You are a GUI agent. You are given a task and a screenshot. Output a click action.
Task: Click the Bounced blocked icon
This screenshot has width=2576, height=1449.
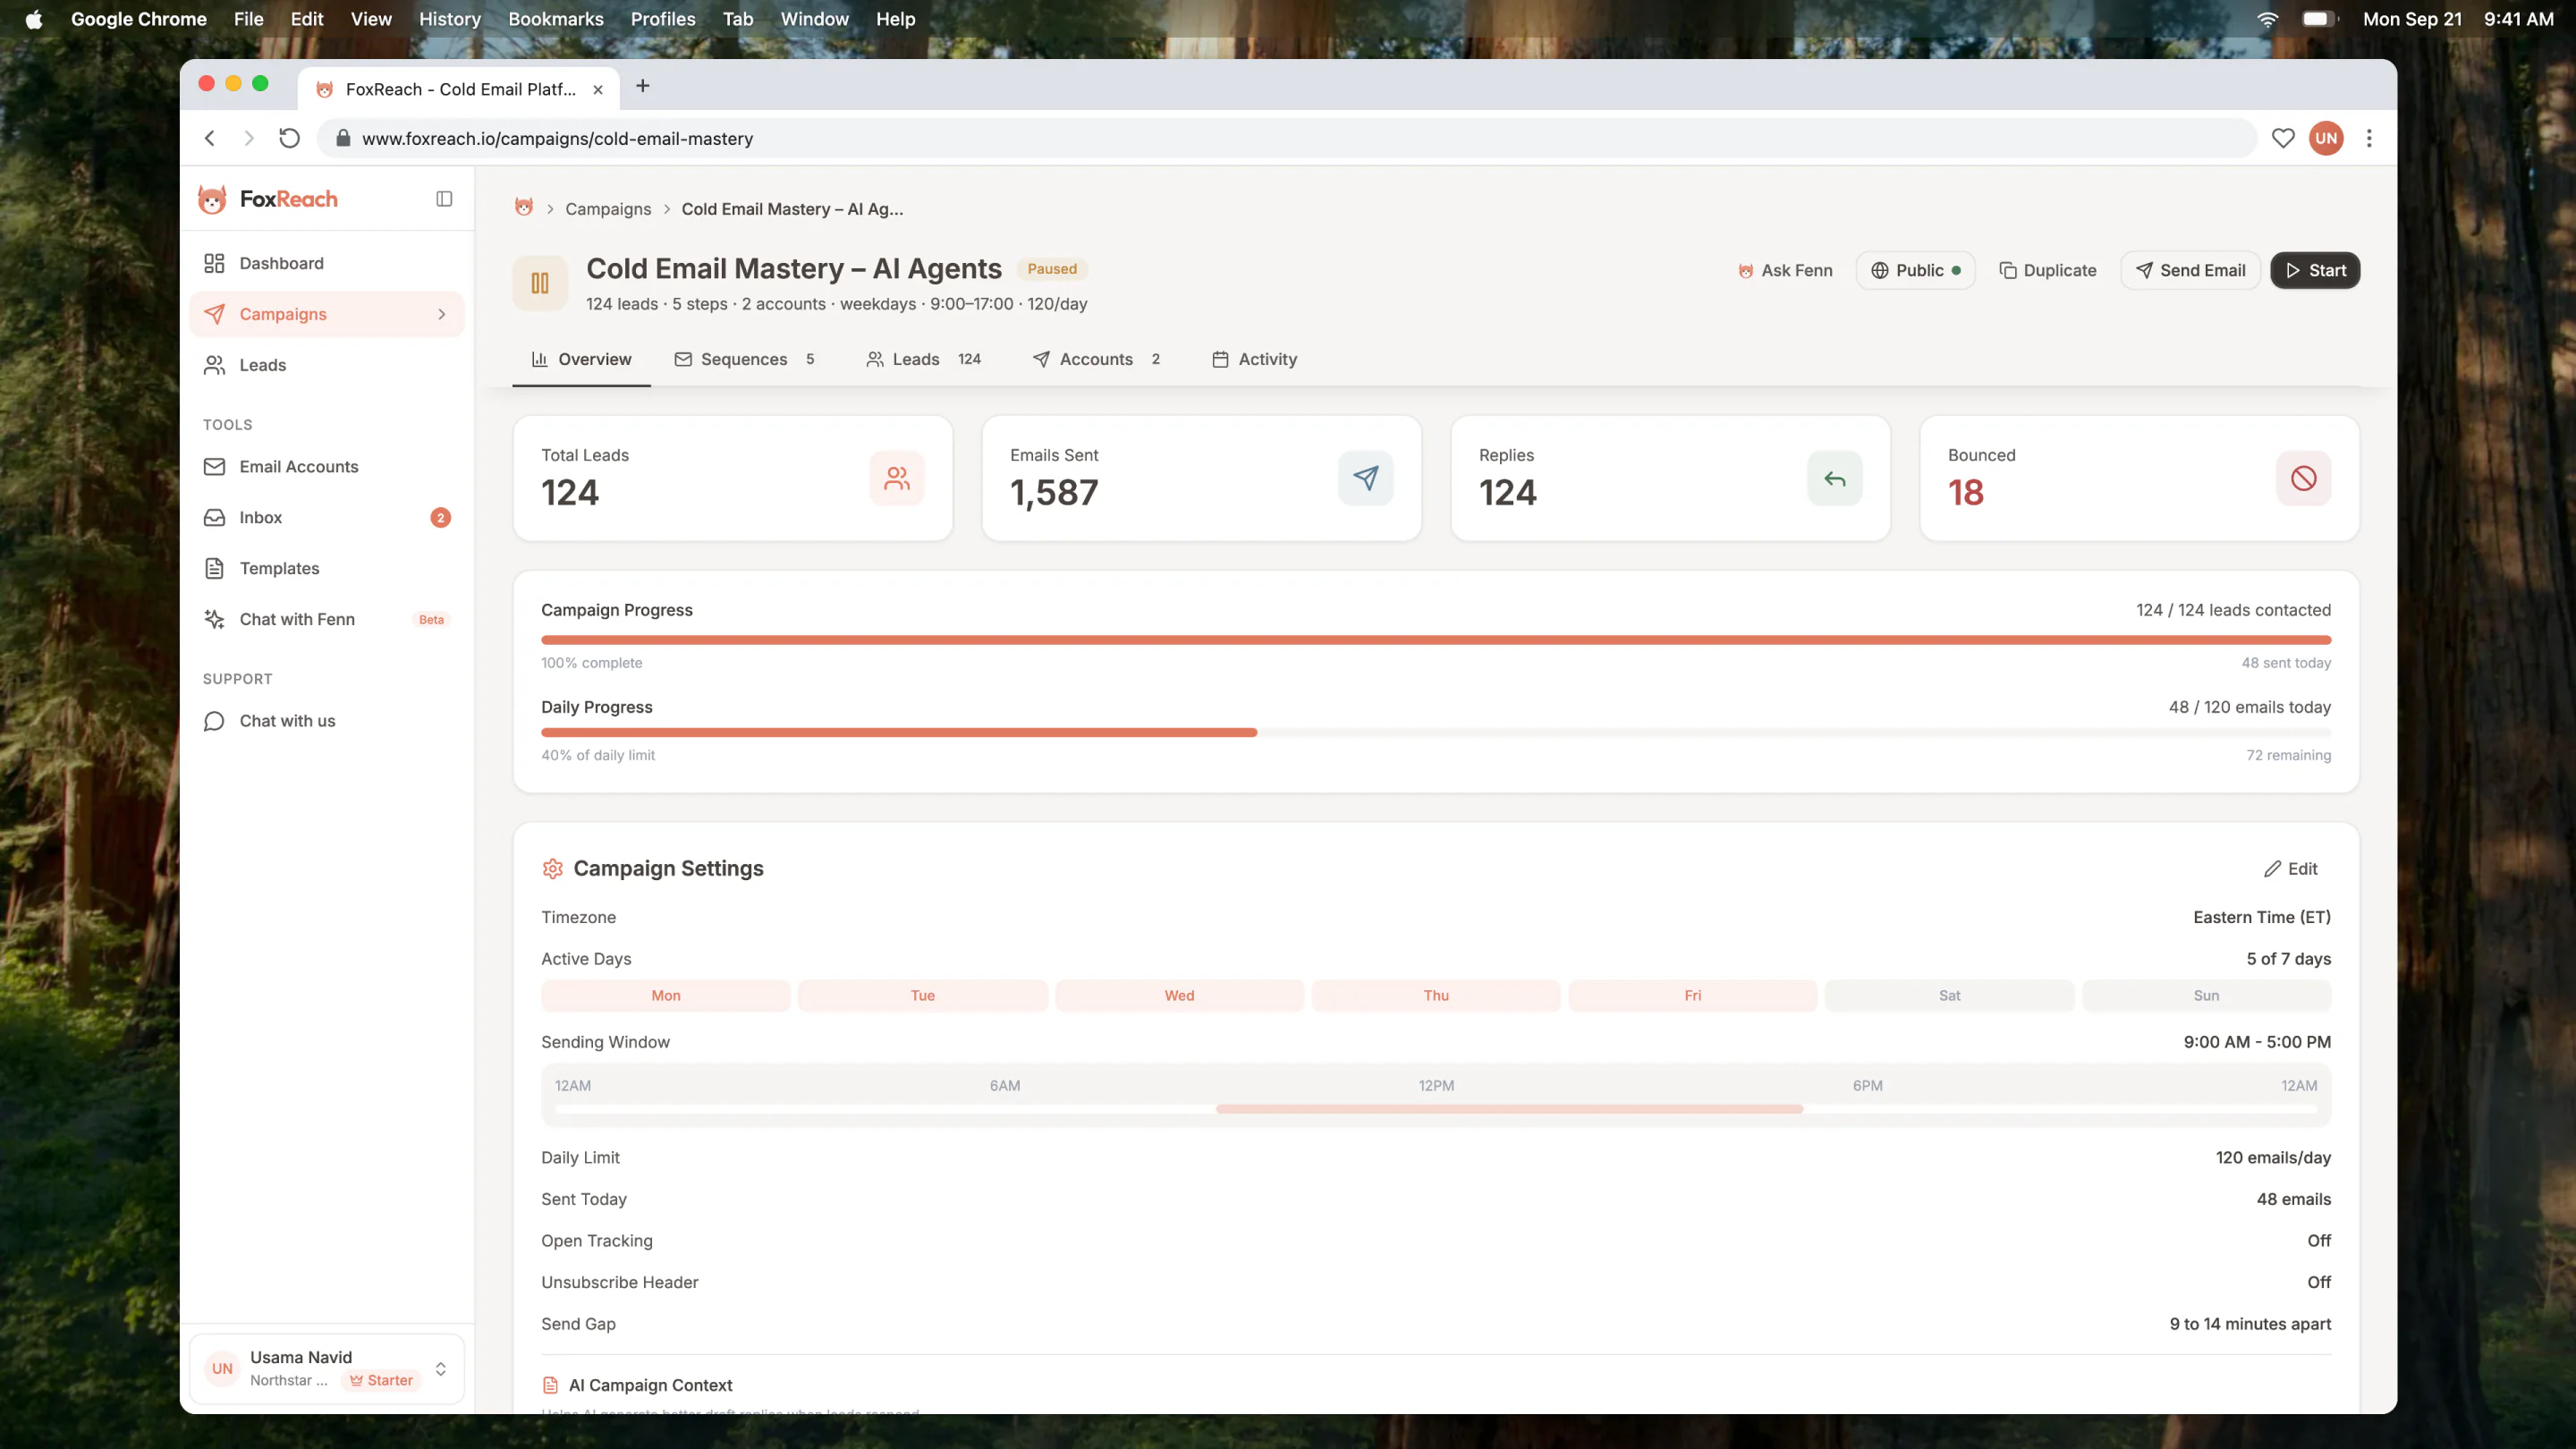pyautogui.click(x=2303, y=478)
